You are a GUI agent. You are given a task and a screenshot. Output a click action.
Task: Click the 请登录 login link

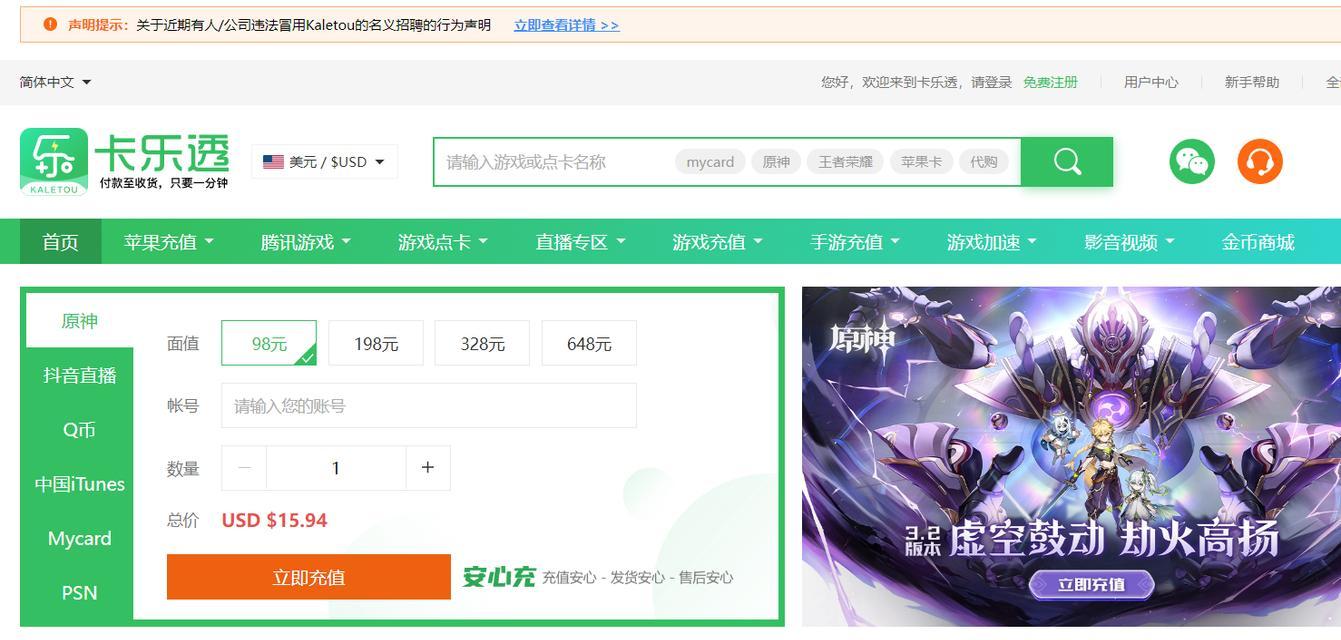coord(991,82)
